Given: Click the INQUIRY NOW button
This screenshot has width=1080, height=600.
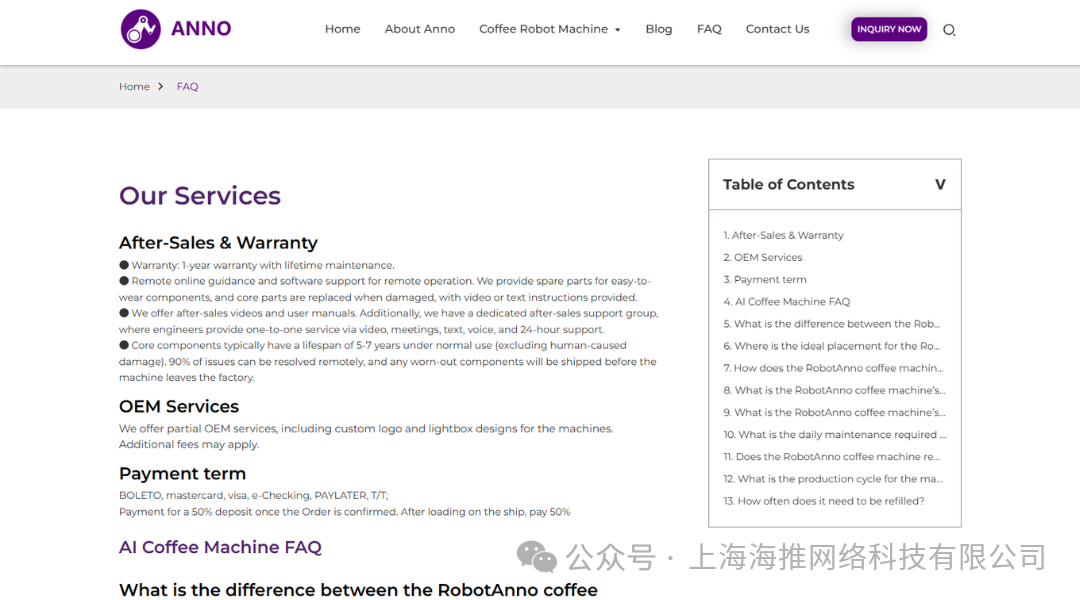Looking at the screenshot, I should 889,29.
